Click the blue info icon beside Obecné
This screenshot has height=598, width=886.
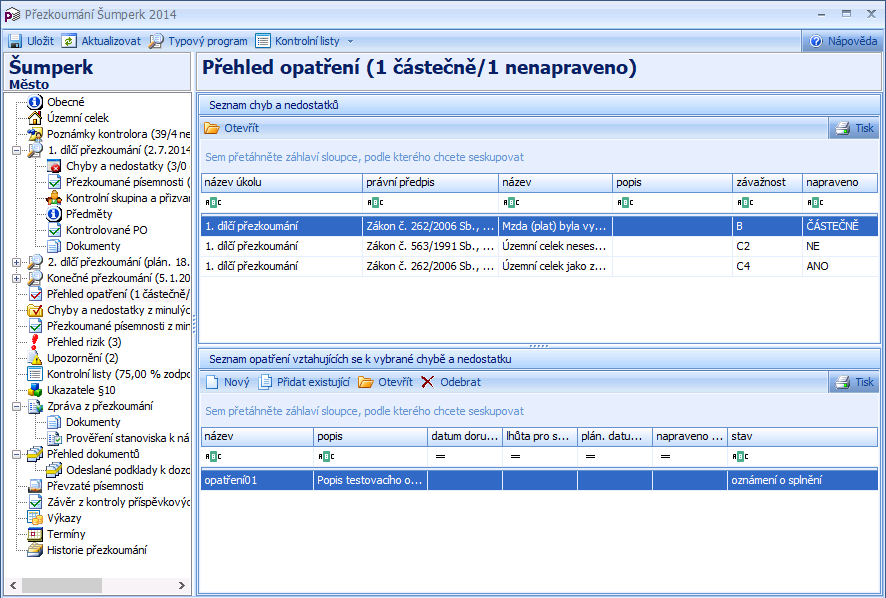click(35, 102)
